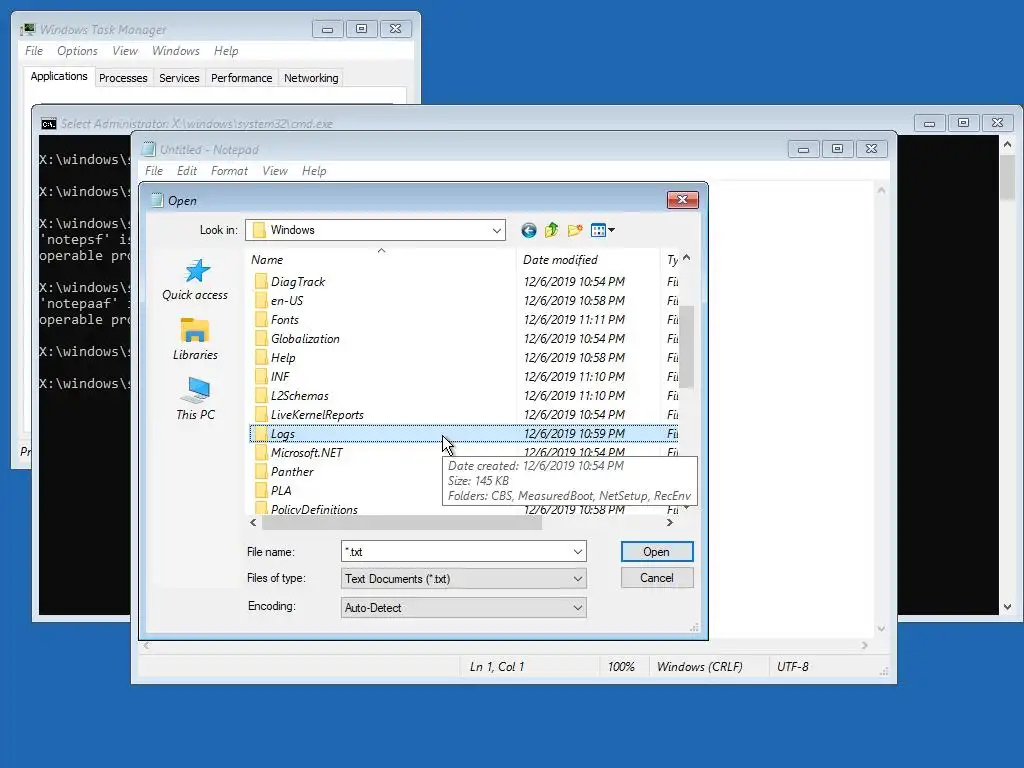Viewport: 1024px width, 768px height.
Task: Click Windows (CRLF) in status bar
Action: coord(699,667)
